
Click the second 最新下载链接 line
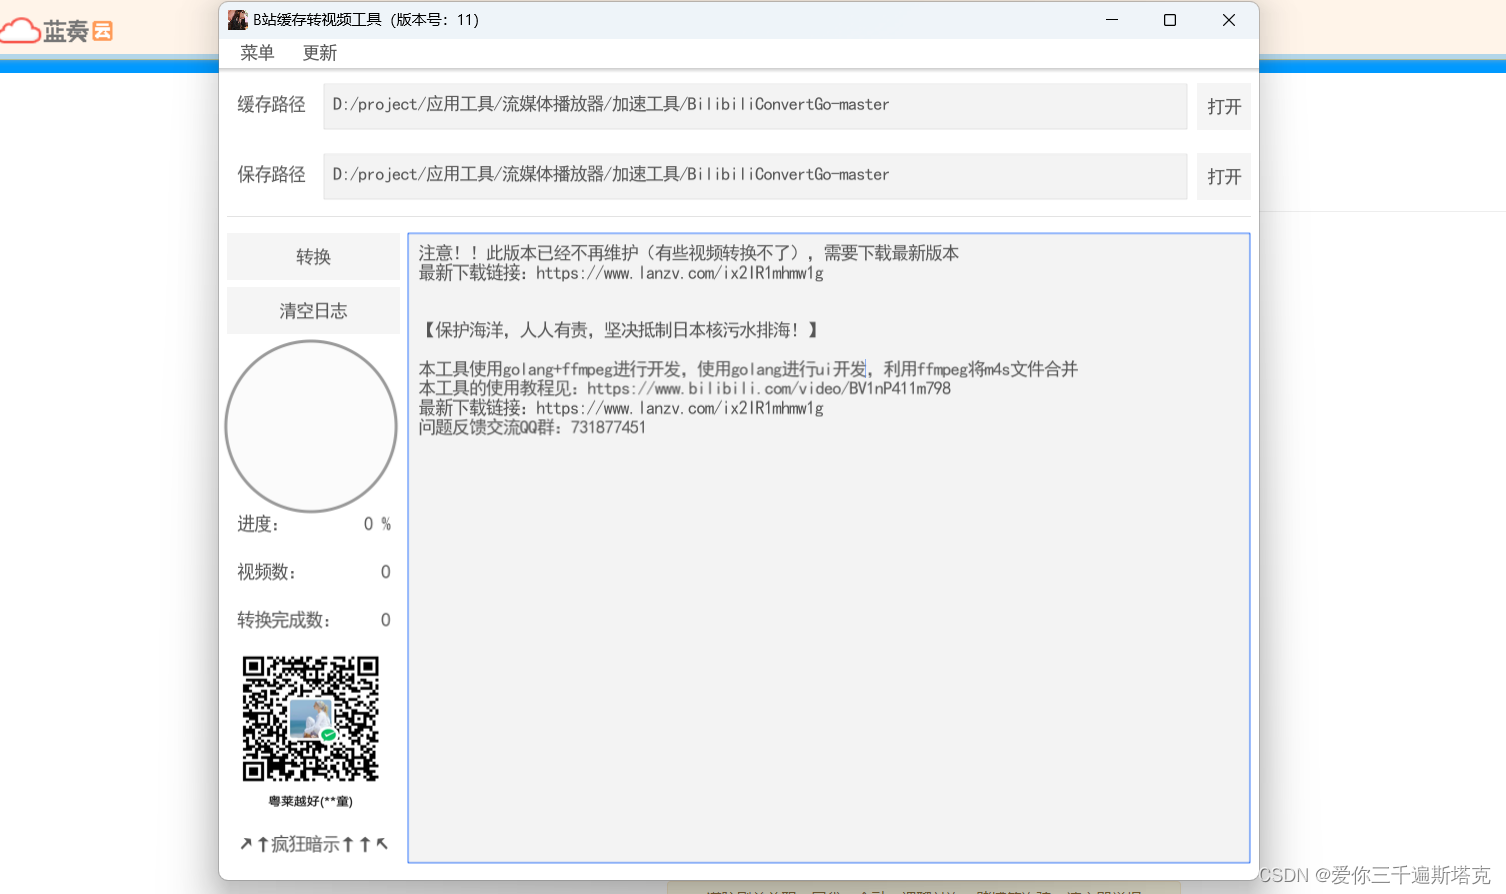(x=621, y=408)
